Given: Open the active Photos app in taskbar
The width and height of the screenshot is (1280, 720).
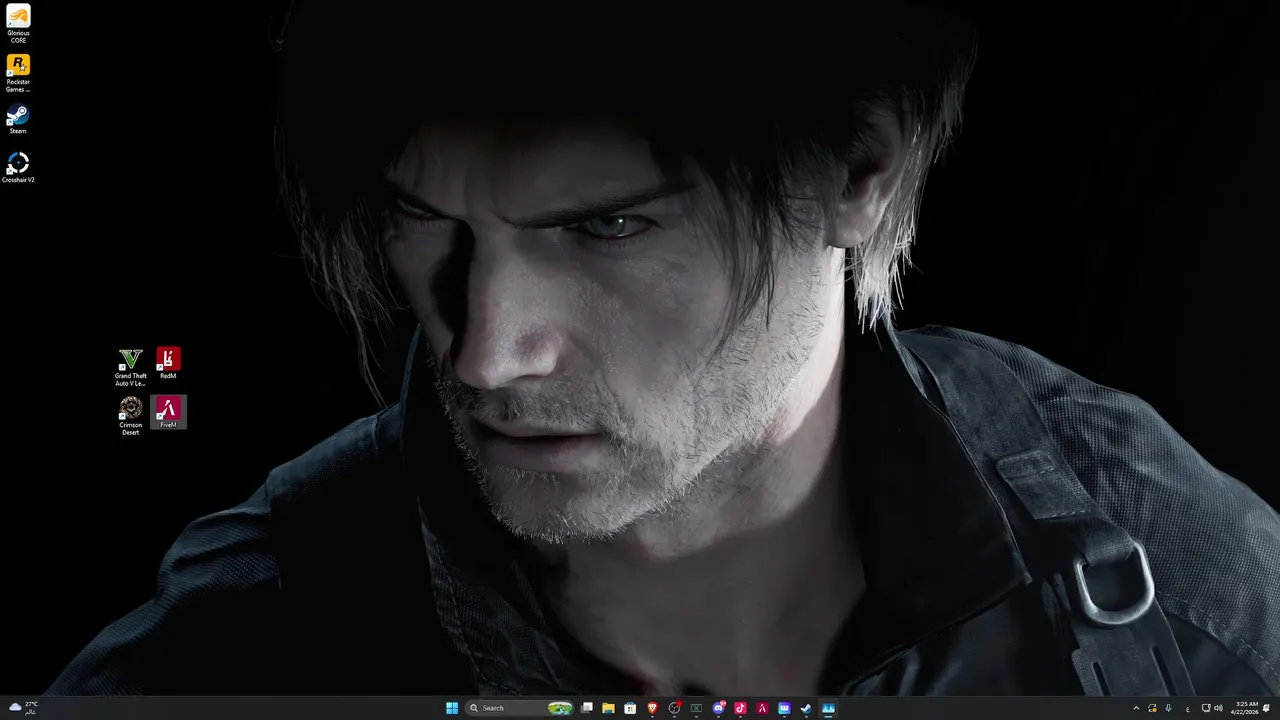Looking at the screenshot, I should coord(828,708).
